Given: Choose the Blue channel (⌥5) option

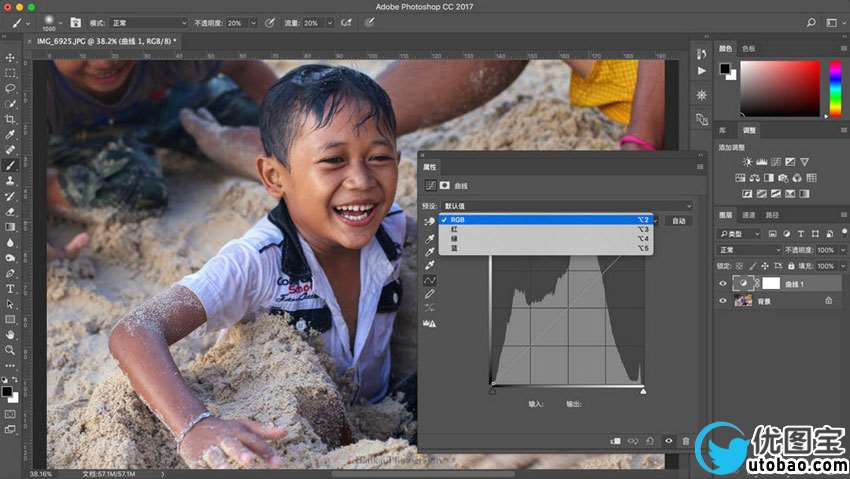Looking at the screenshot, I should pyautogui.click(x=546, y=248).
